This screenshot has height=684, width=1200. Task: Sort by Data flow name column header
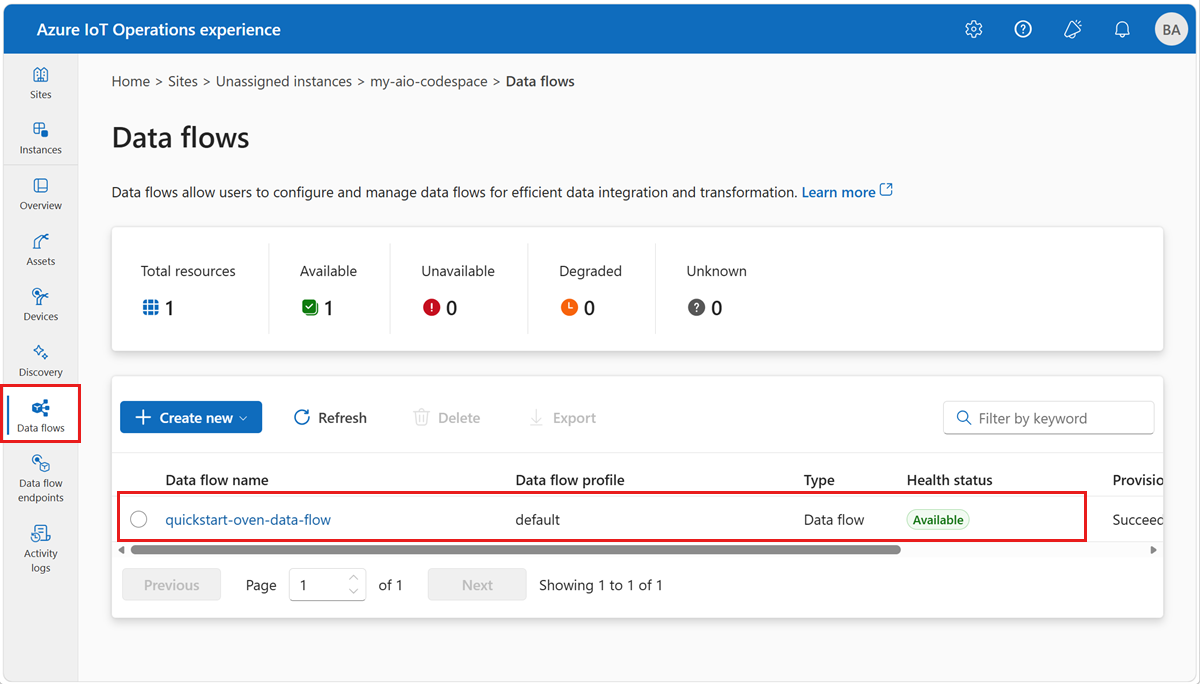(x=217, y=480)
